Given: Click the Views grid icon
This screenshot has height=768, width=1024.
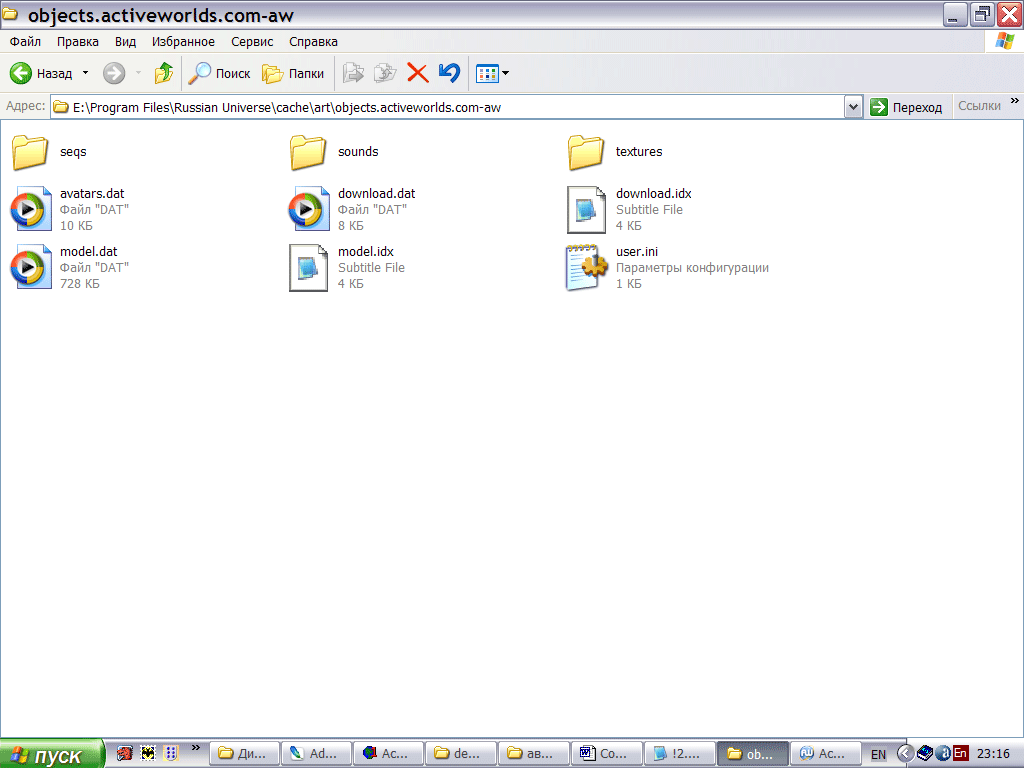Looking at the screenshot, I should click(487, 73).
